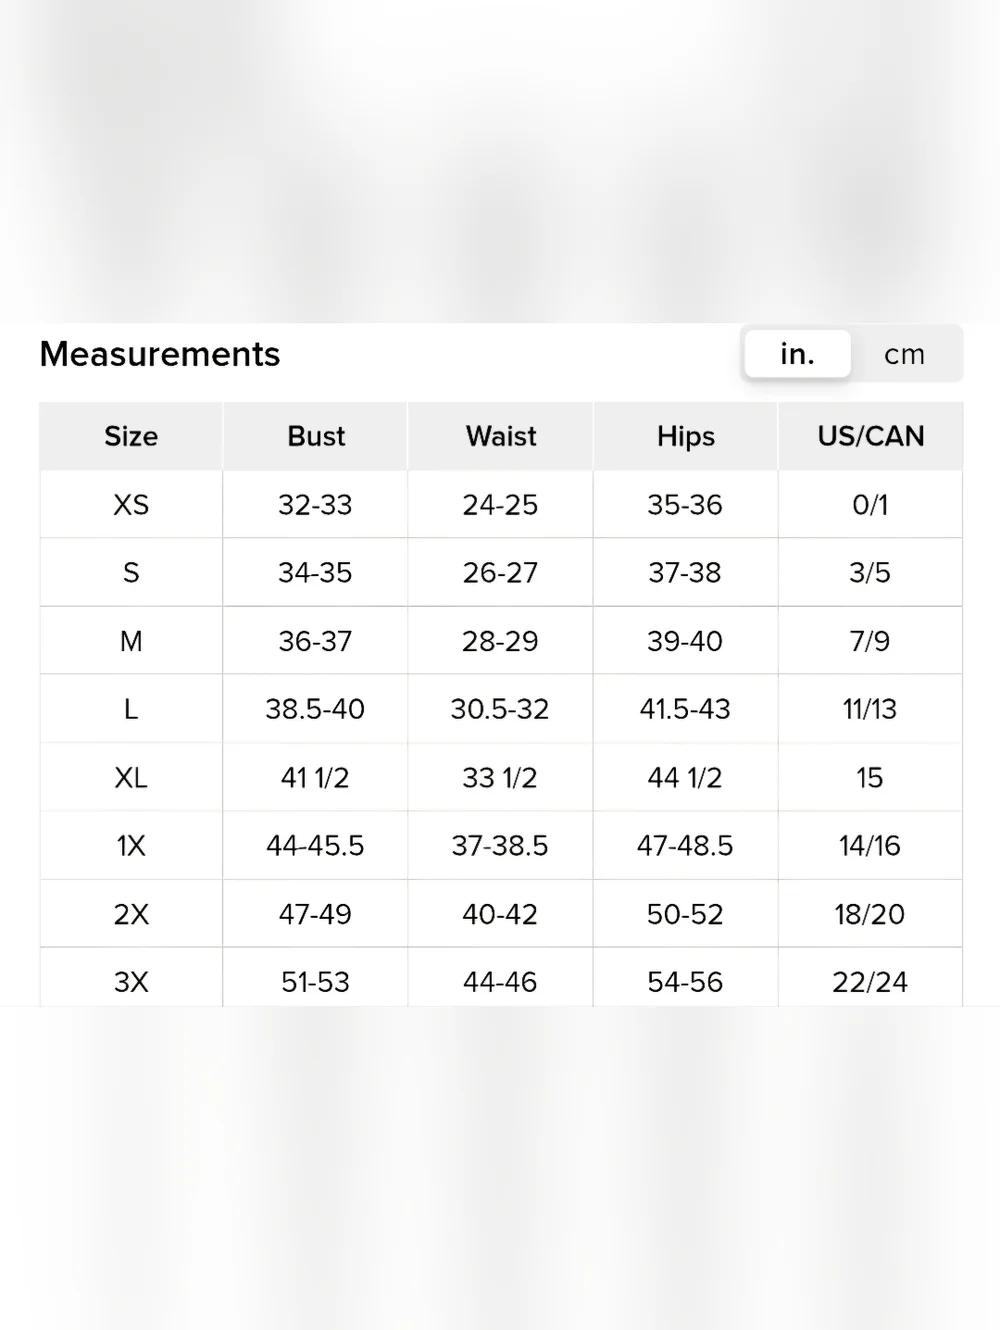Click the 33 1/2 waist cell
This screenshot has width=1000, height=1330.
click(501, 777)
